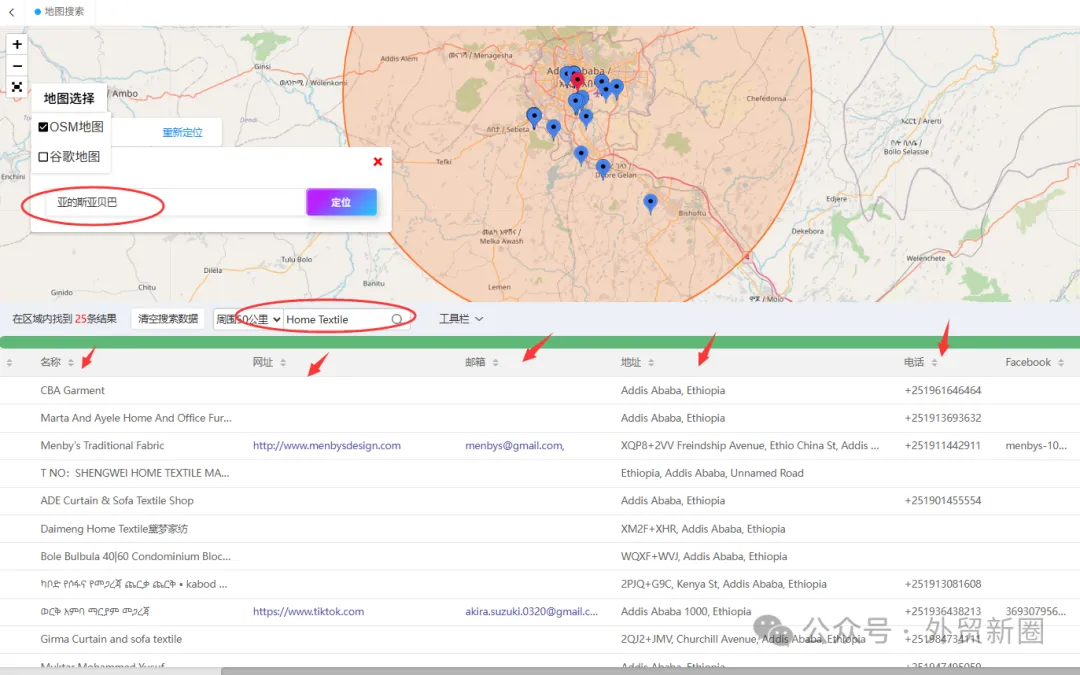Screen dimensions: 1080x675
Task: Click address XM2F+XHR, Addis Ababa
Action: tap(703, 529)
